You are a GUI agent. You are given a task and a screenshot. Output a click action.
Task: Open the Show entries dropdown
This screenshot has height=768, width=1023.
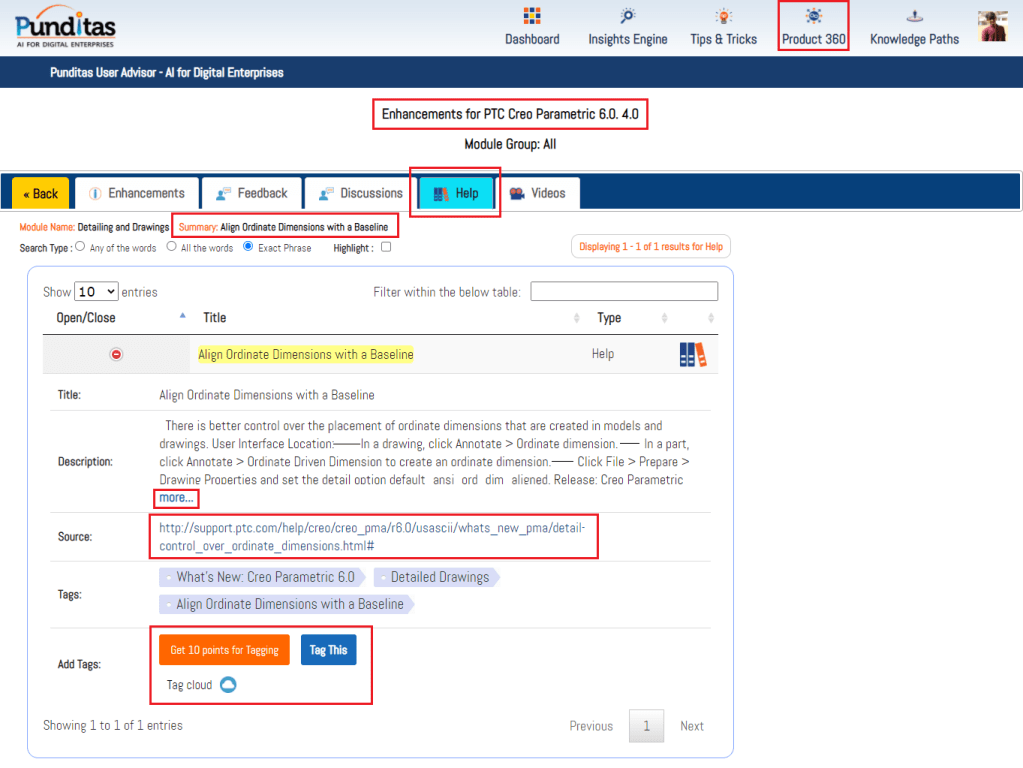pyautogui.click(x=96, y=292)
